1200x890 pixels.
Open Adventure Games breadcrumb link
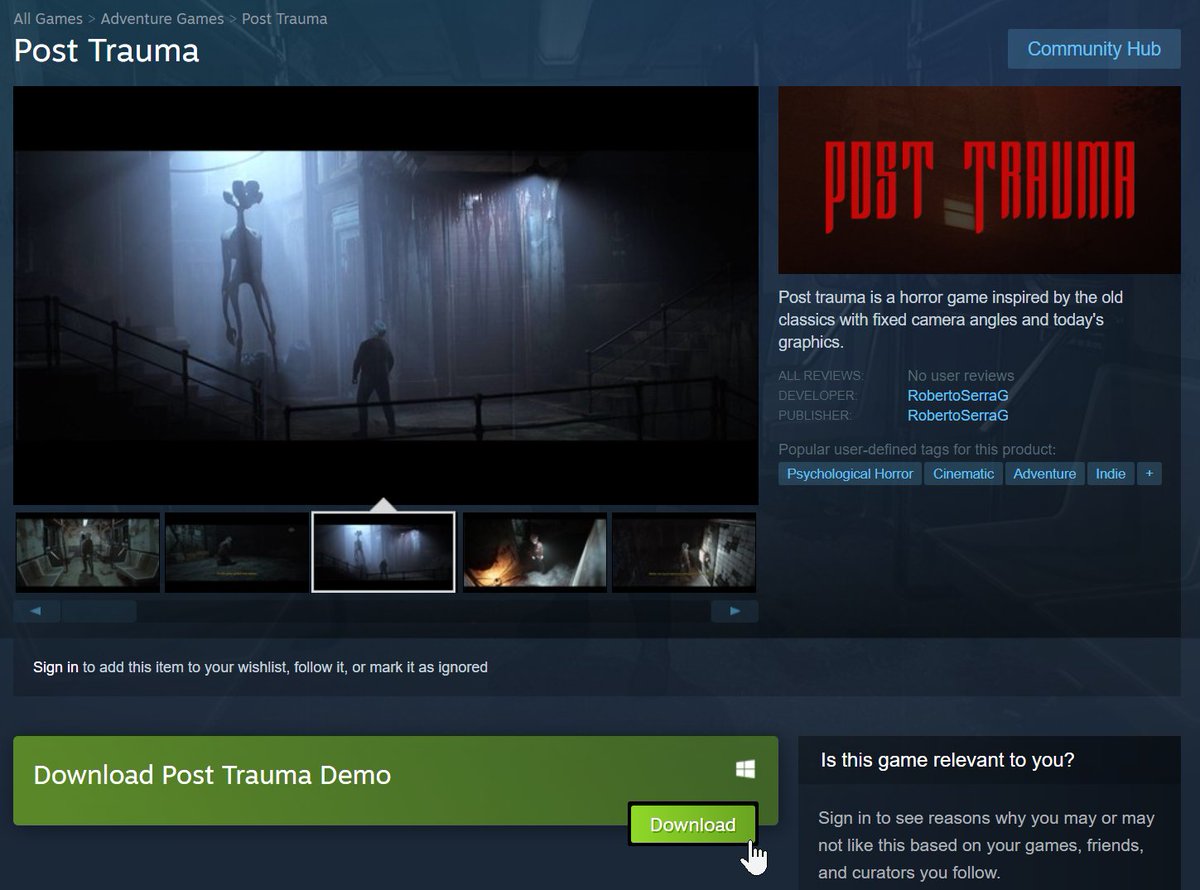162,19
